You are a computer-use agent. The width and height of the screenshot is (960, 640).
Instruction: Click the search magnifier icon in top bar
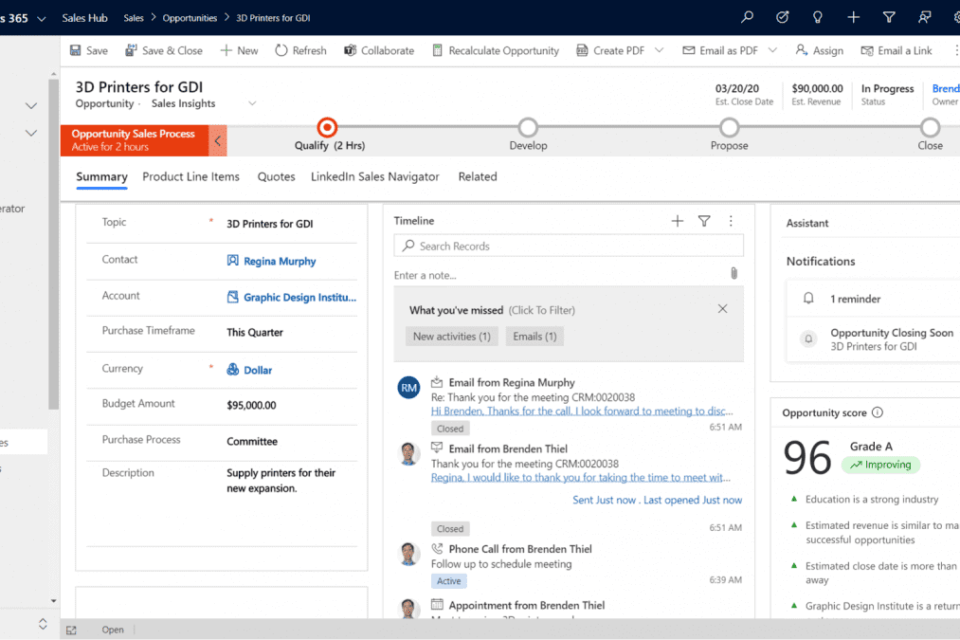747,17
